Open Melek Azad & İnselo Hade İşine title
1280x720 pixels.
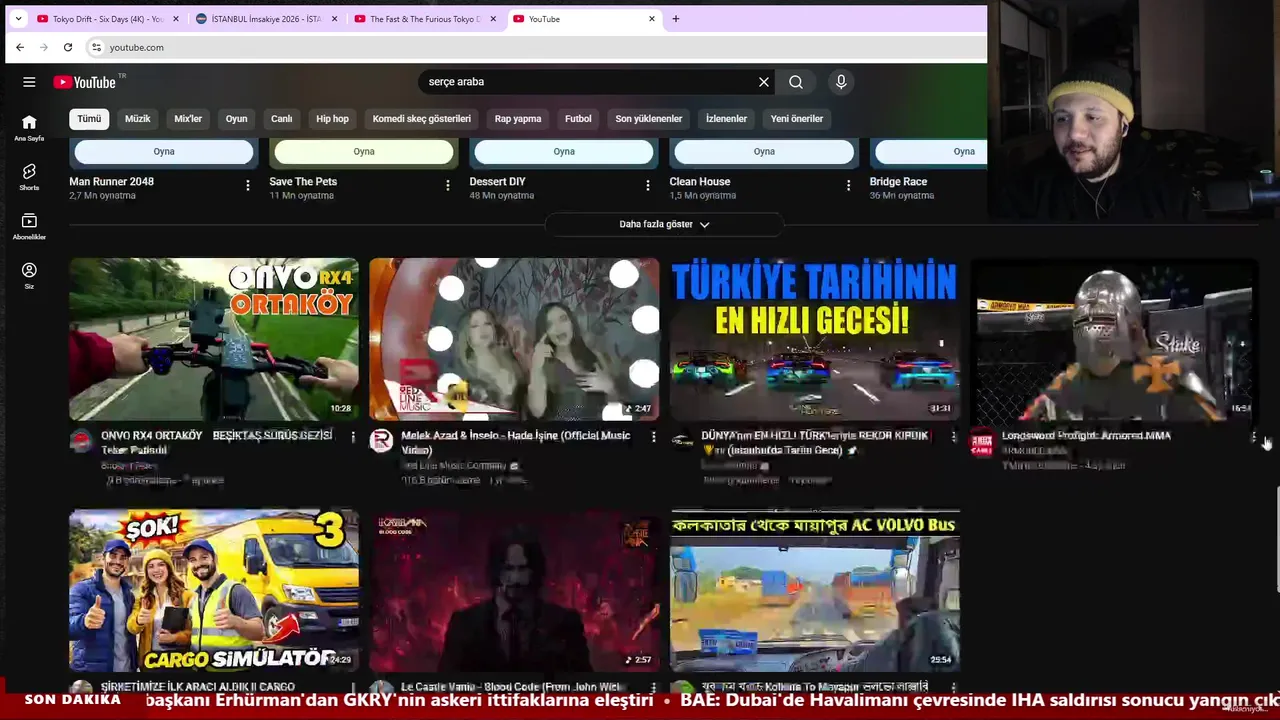(x=516, y=443)
